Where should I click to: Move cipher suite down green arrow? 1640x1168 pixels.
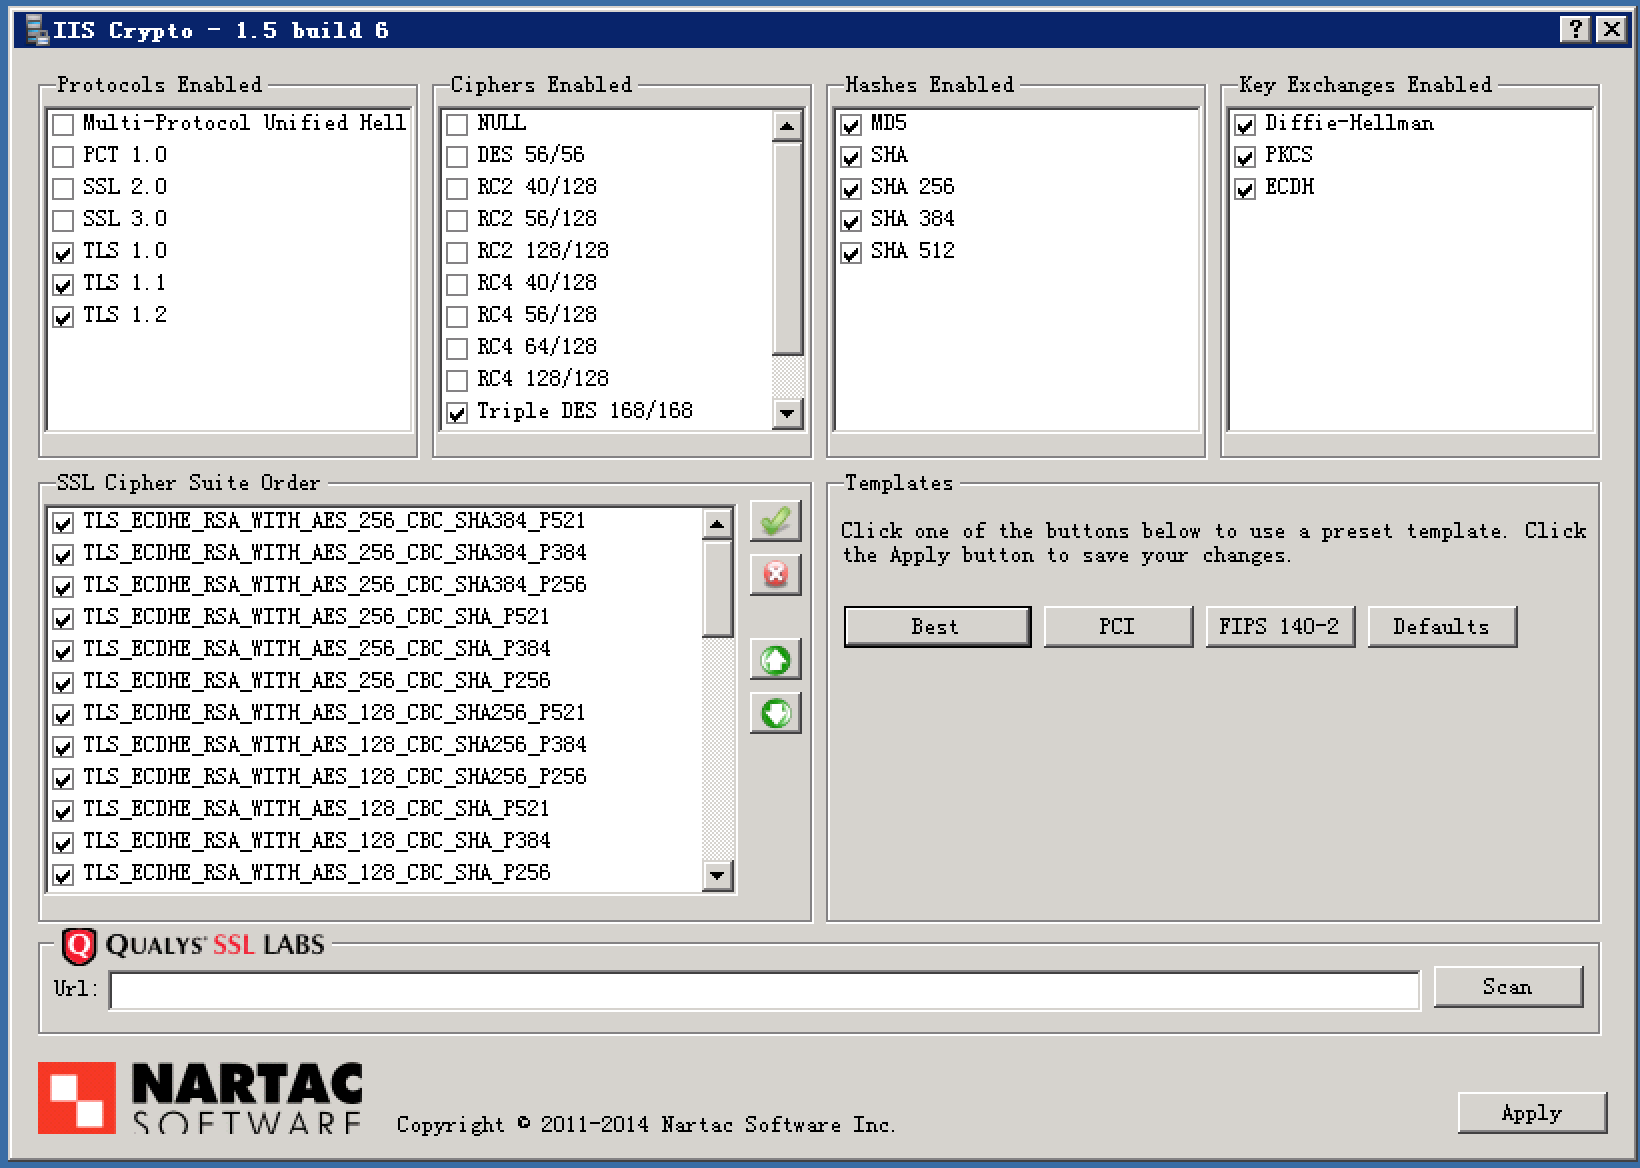[x=775, y=713]
